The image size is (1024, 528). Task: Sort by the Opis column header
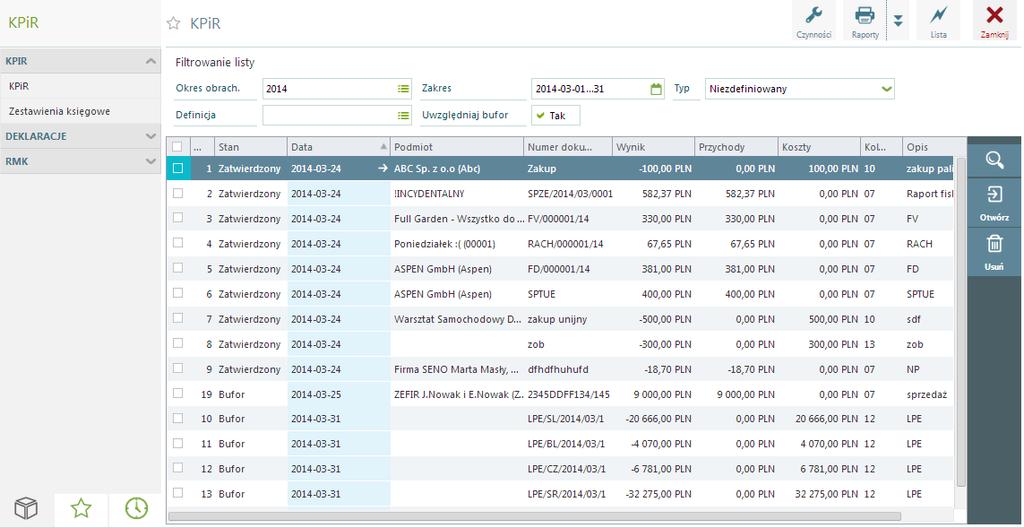[927, 147]
